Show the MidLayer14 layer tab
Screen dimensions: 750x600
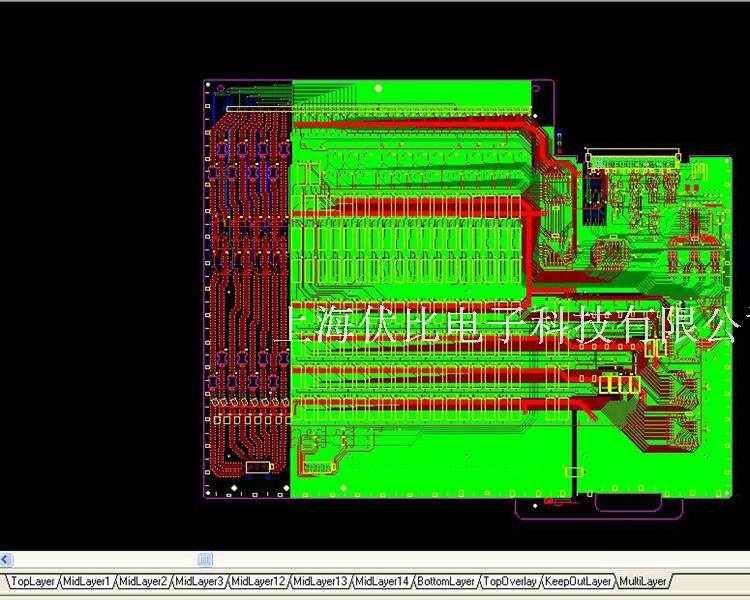point(382,581)
